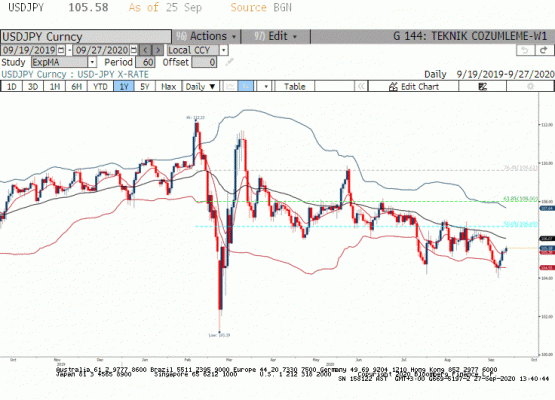Screen dimensions: 555x400
Task: Select the 3D range tab
Action: 33,86
